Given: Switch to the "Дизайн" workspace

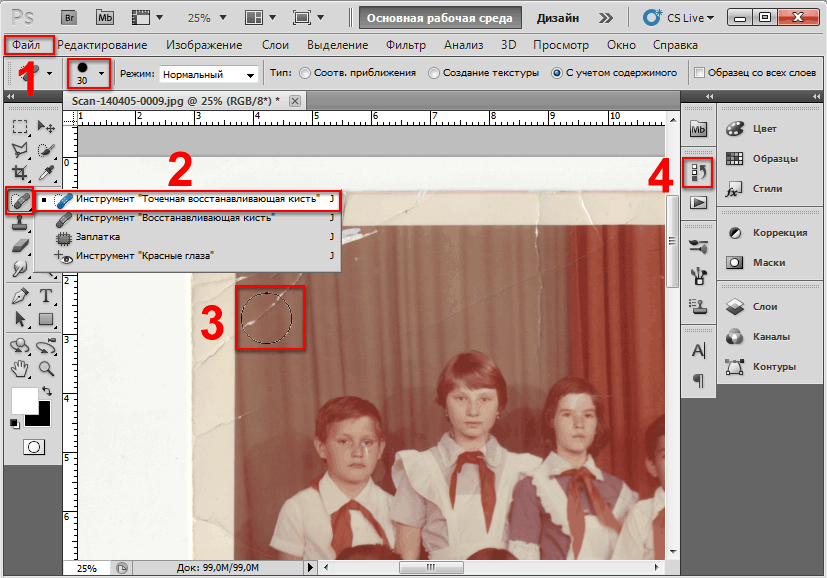Looking at the screenshot, I should [557, 18].
